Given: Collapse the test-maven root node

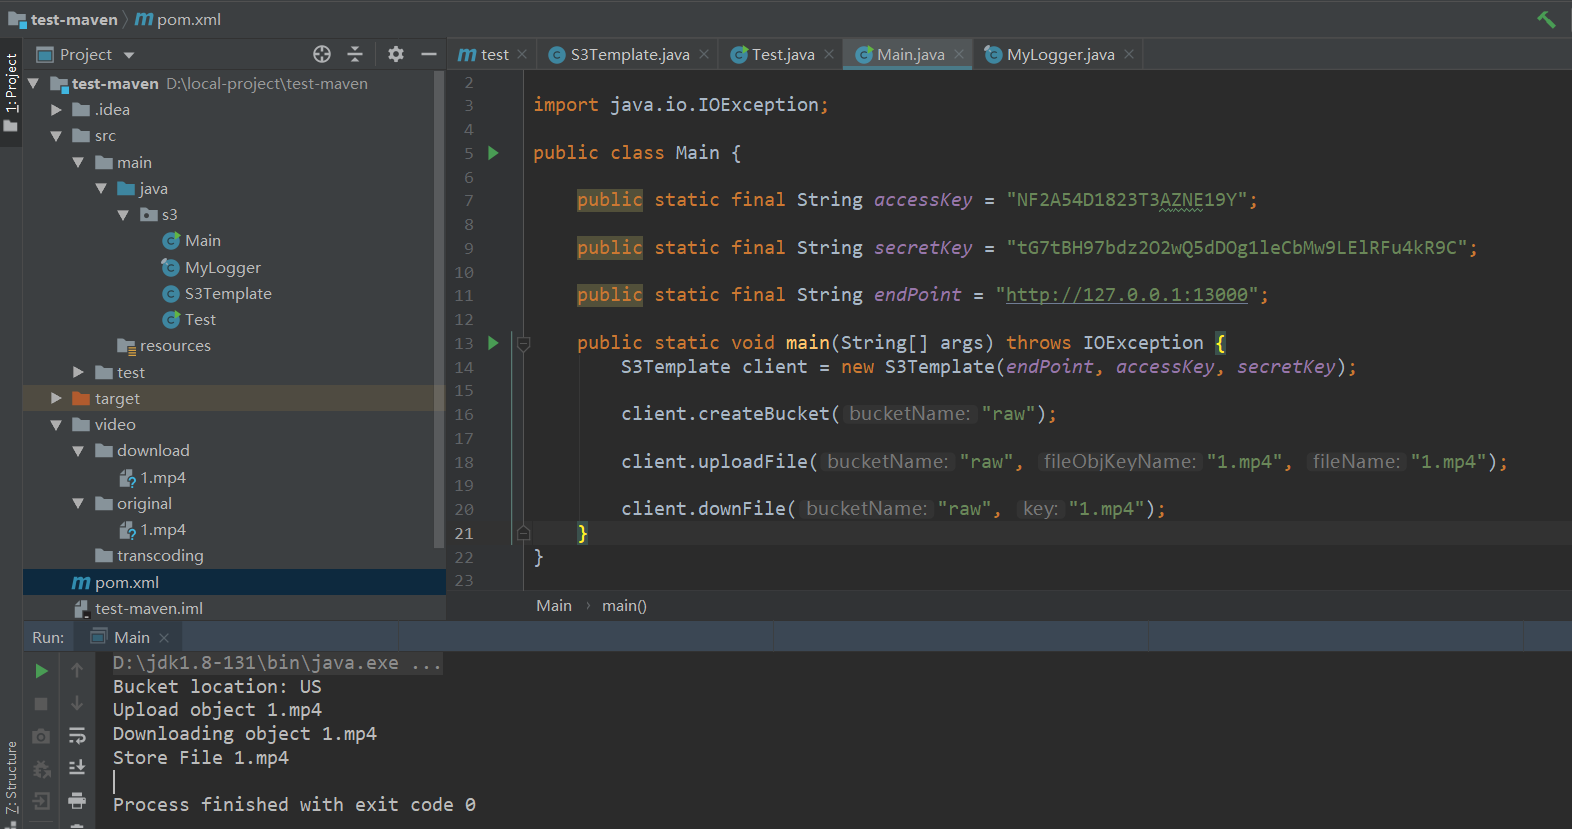Looking at the screenshot, I should point(34,84).
